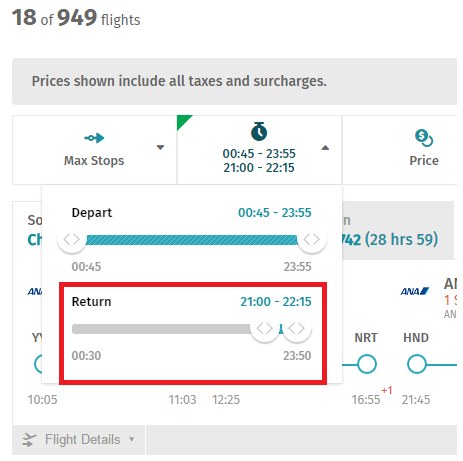Screen dimensions: 463x461
Task: Collapse the time filter dropdown arrow
Action: click(325, 148)
